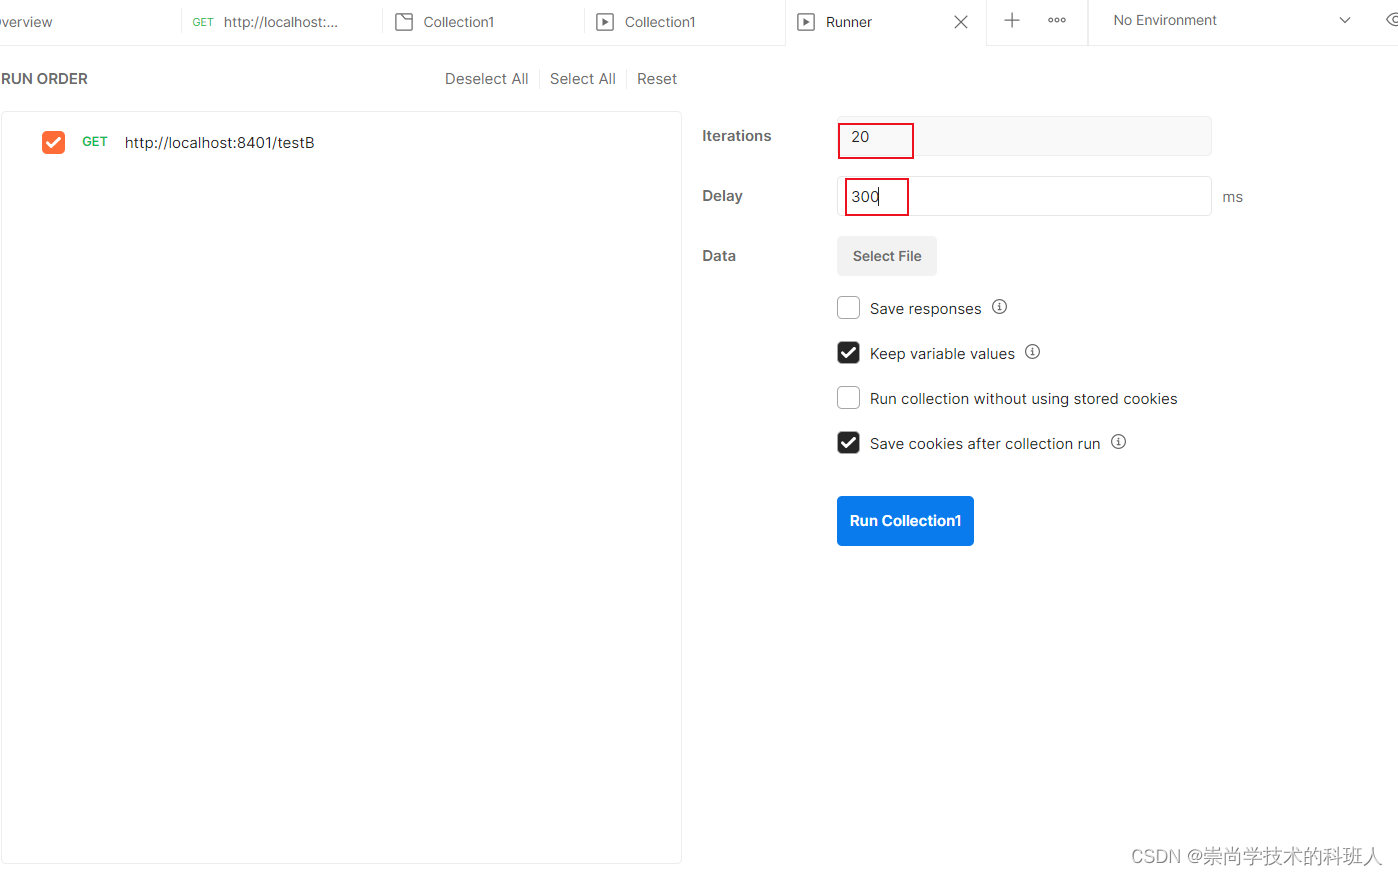Click the Iterations input field
This screenshot has height=876, width=1398.
point(1024,136)
